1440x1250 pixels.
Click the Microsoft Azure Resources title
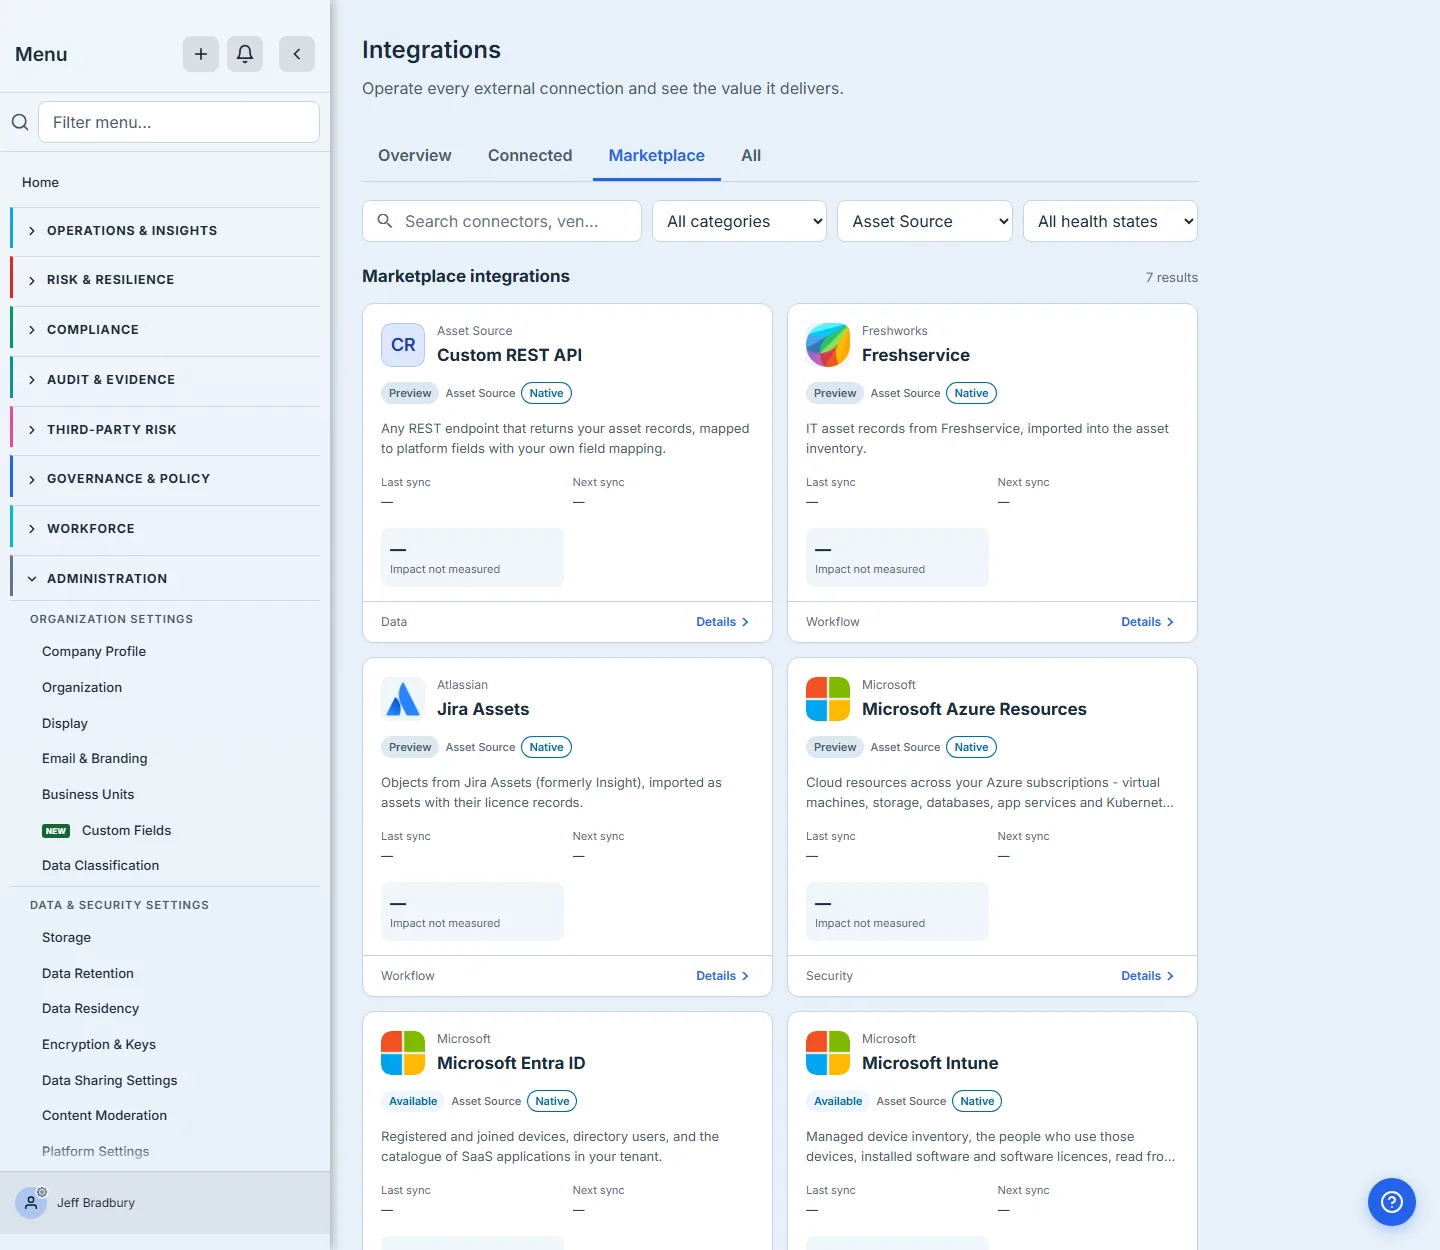pos(974,709)
